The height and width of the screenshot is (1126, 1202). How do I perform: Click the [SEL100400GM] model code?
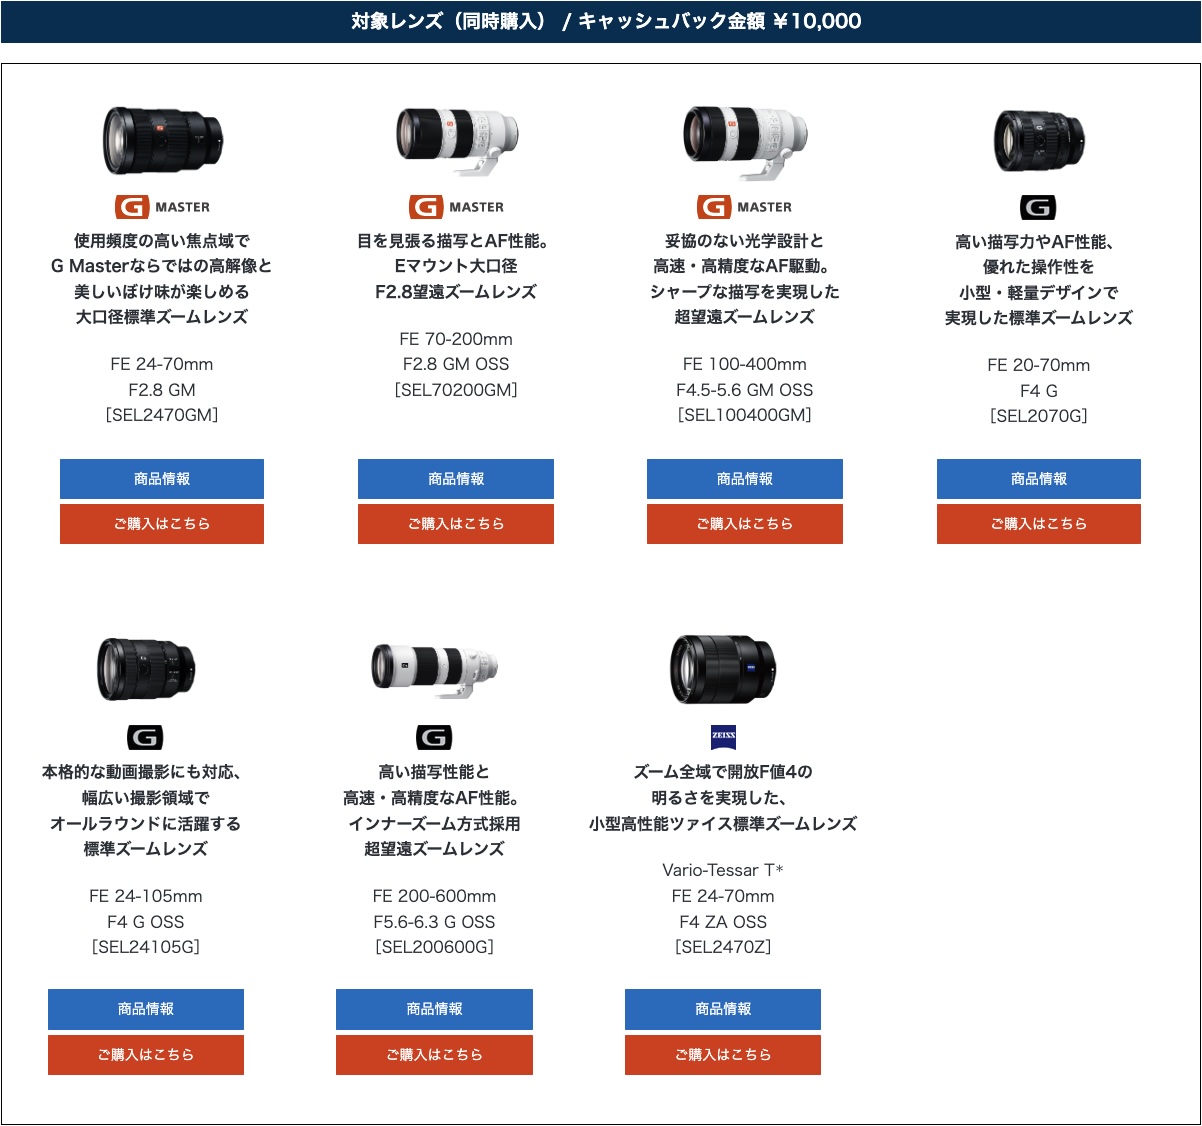(745, 415)
